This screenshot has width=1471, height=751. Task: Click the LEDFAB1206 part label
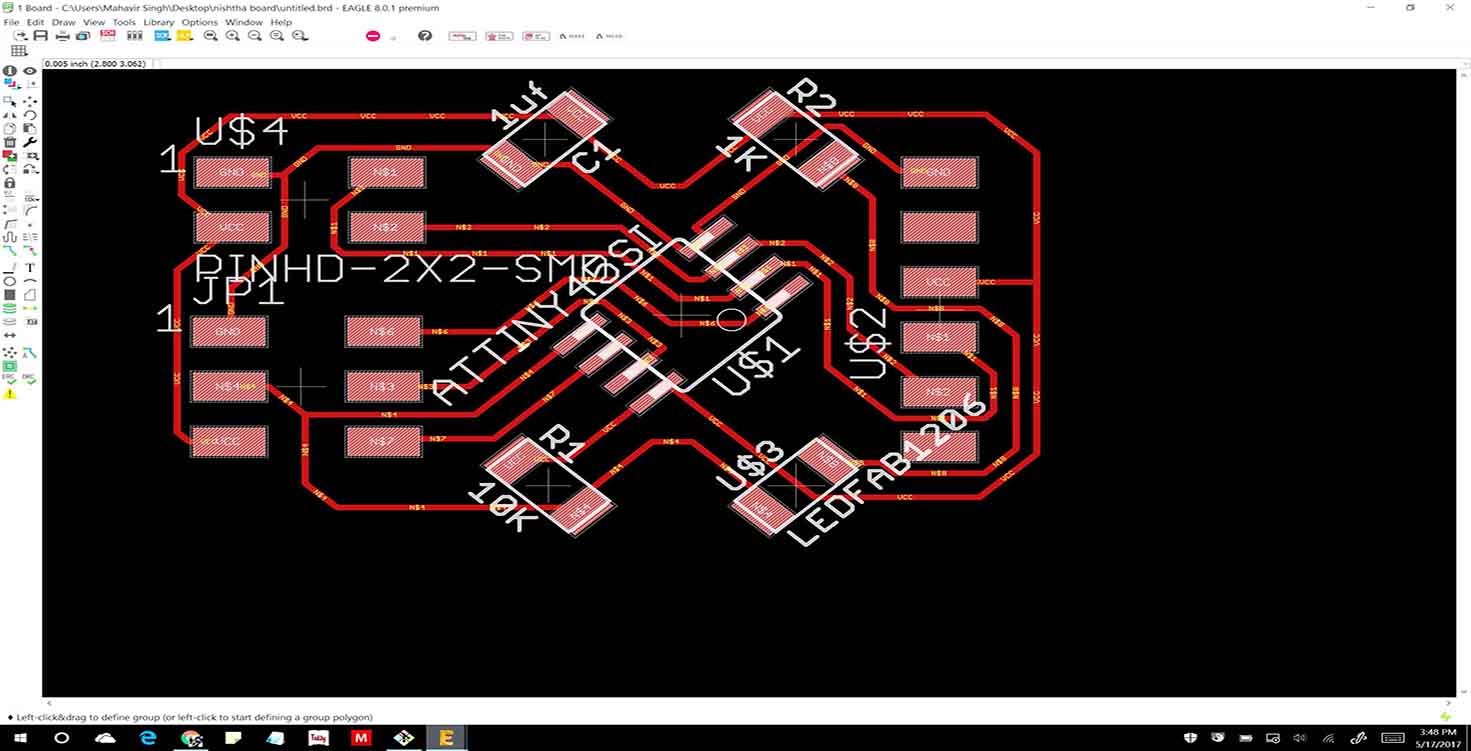click(x=887, y=470)
